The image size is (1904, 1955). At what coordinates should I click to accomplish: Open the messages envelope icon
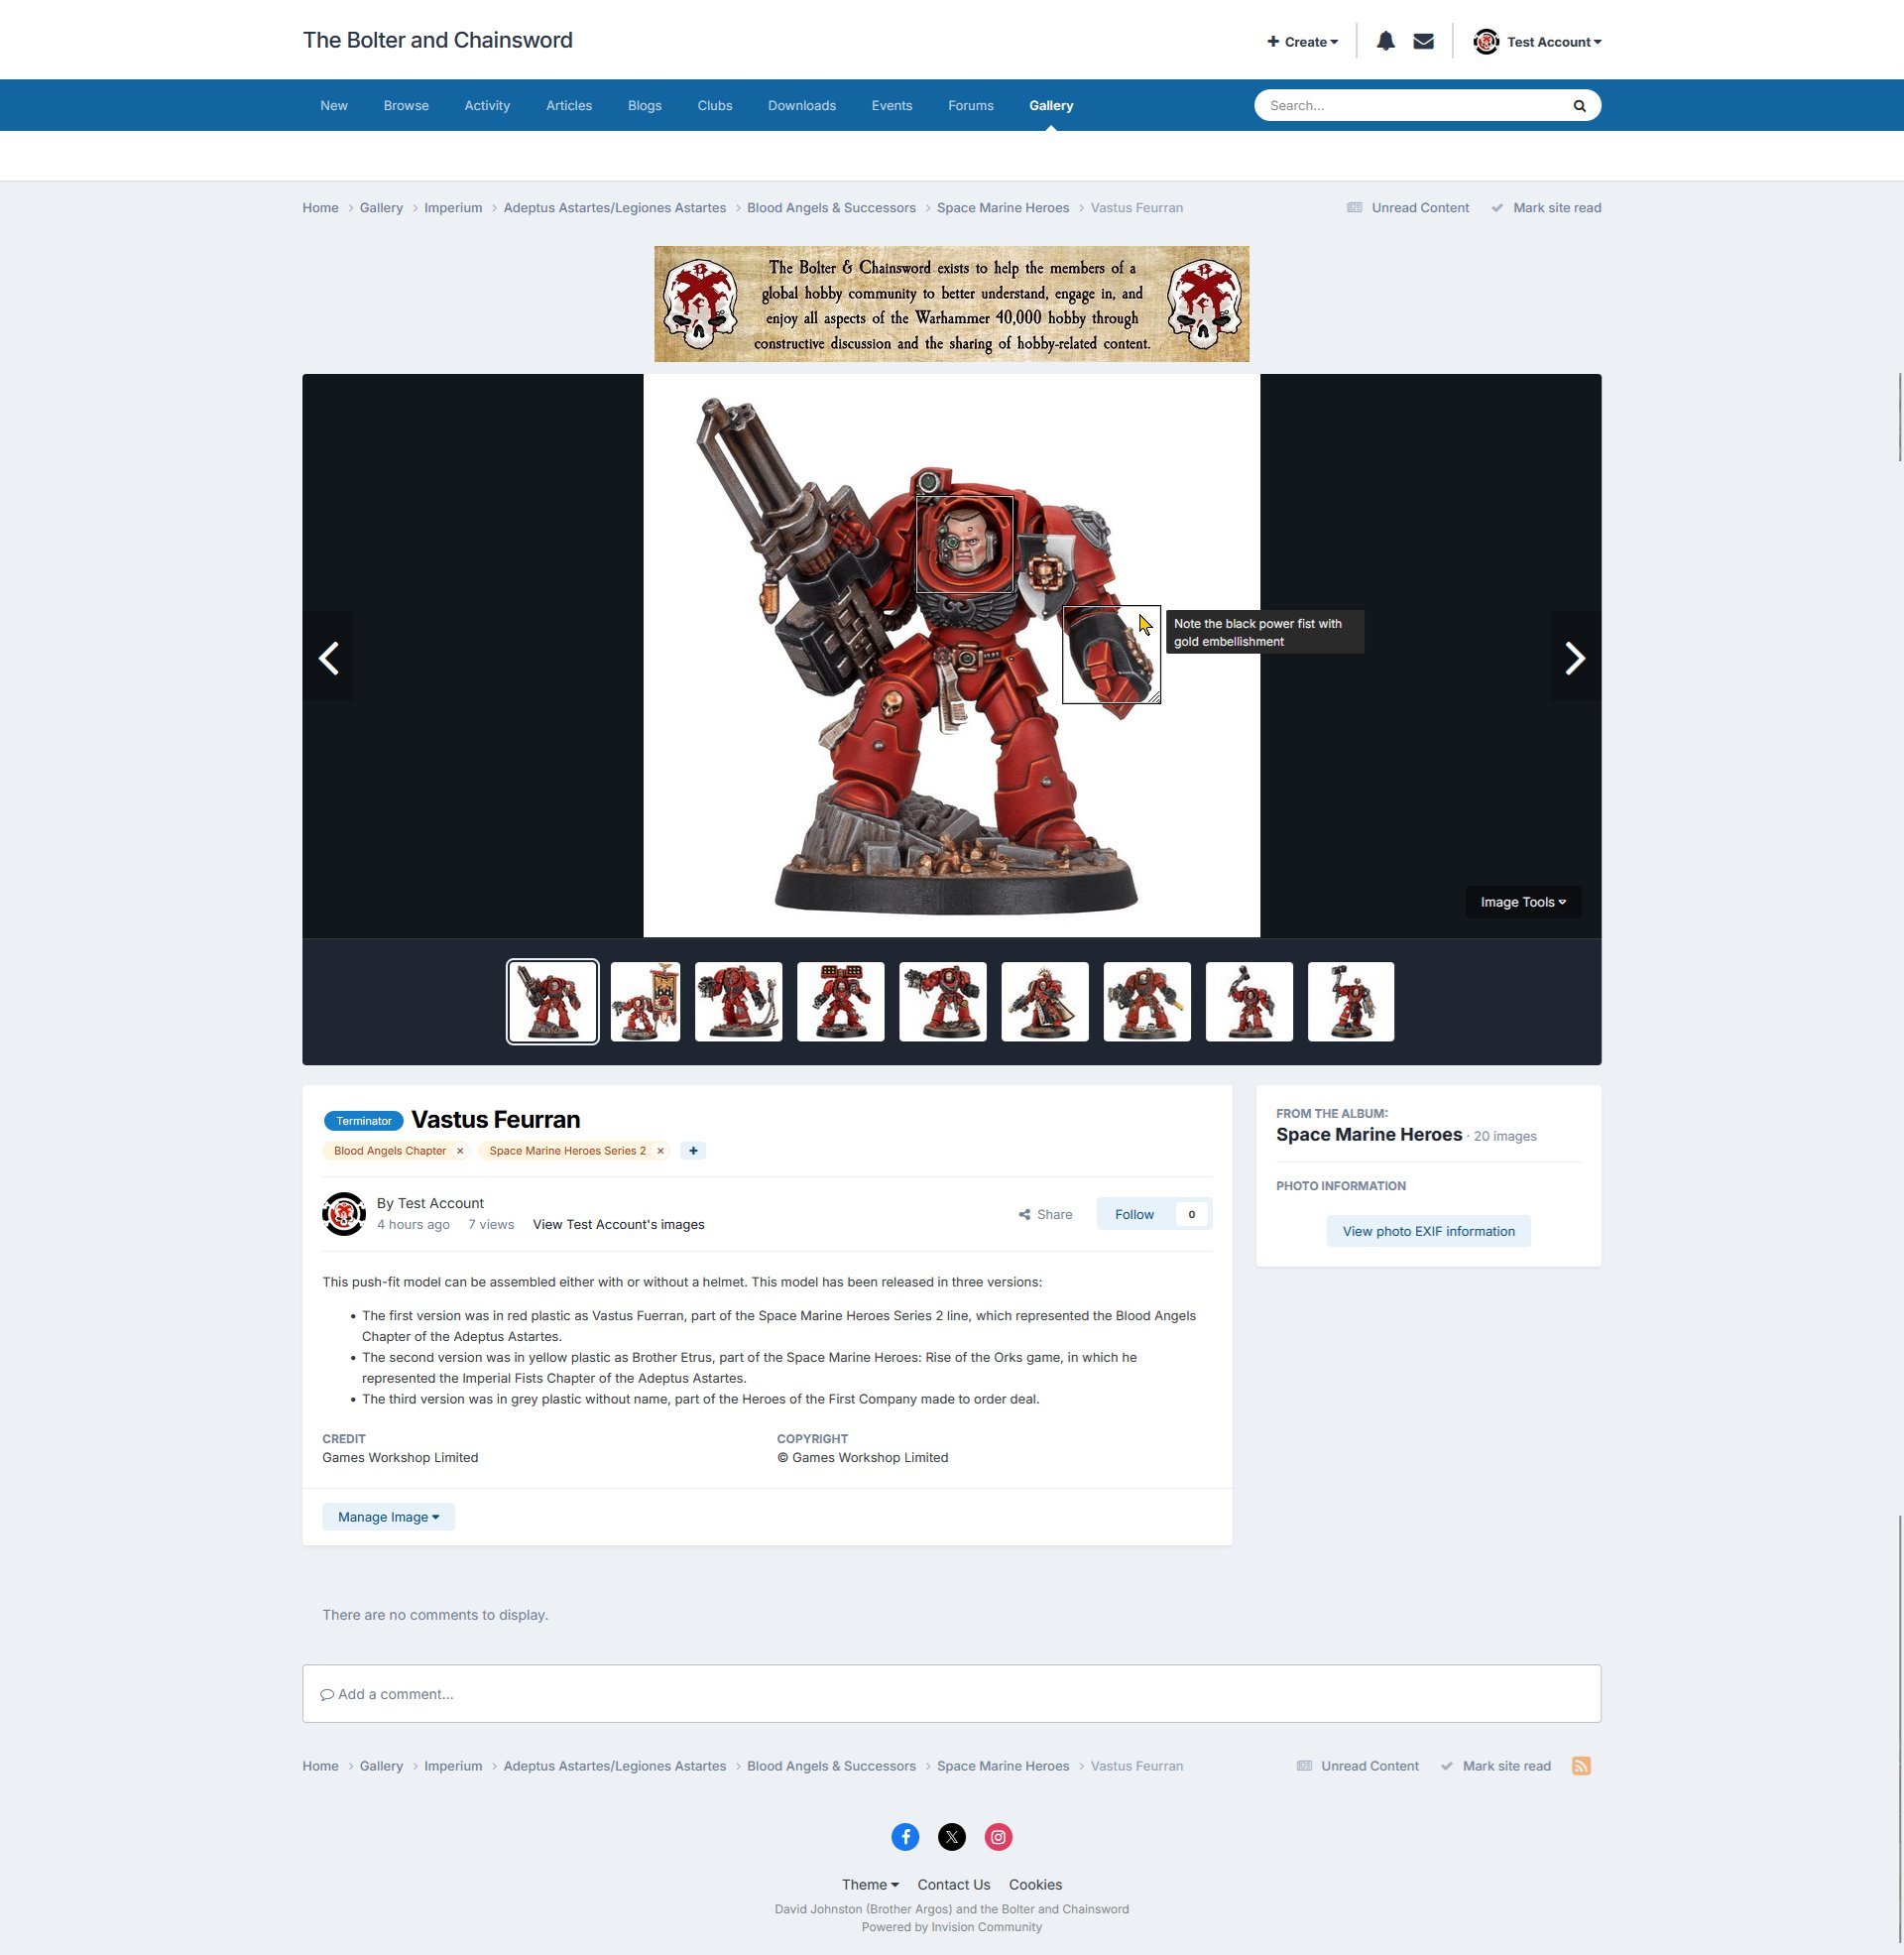pos(1423,41)
